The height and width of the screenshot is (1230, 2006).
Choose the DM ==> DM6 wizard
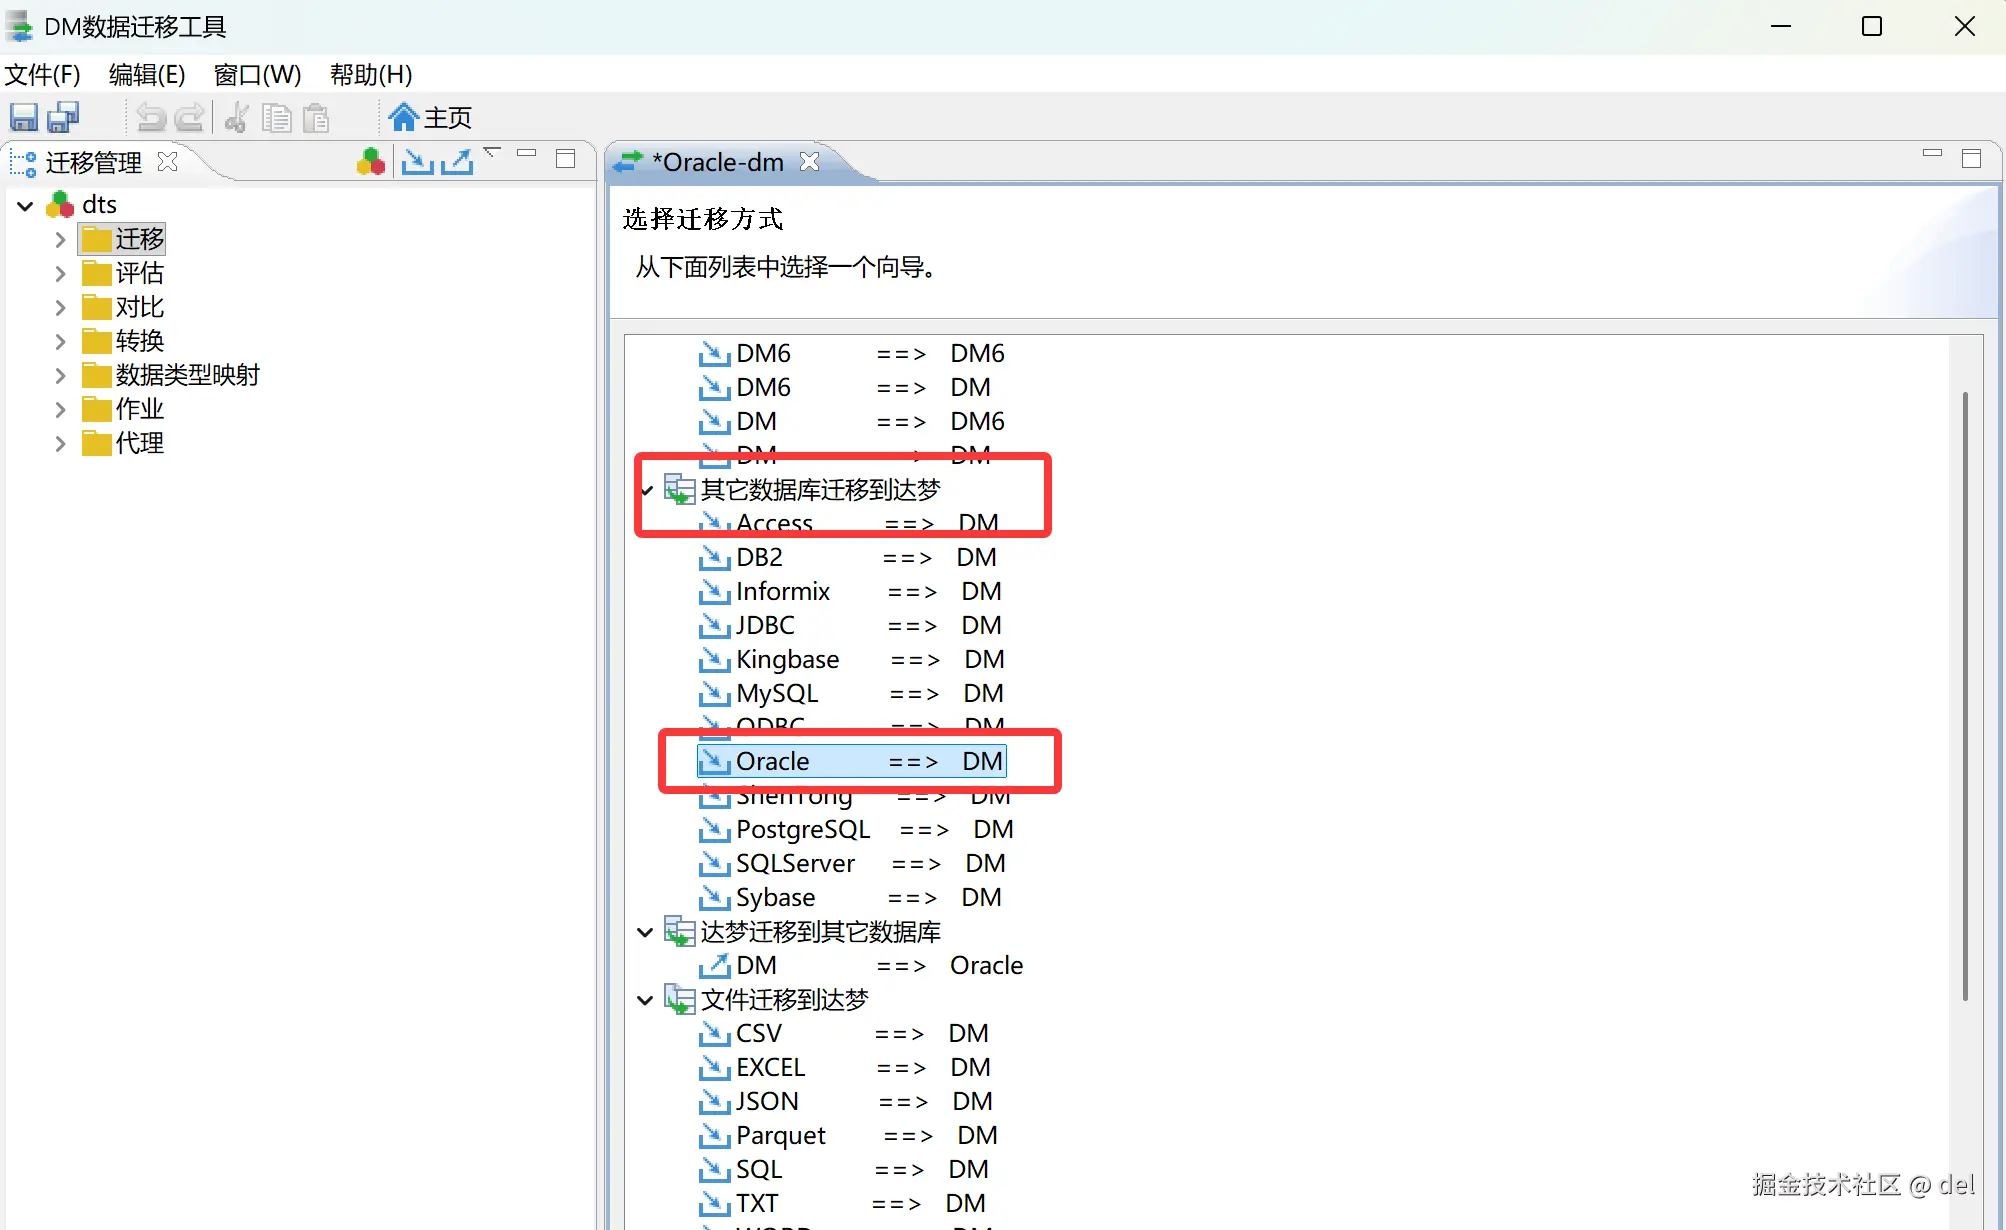click(x=851, y=421)
